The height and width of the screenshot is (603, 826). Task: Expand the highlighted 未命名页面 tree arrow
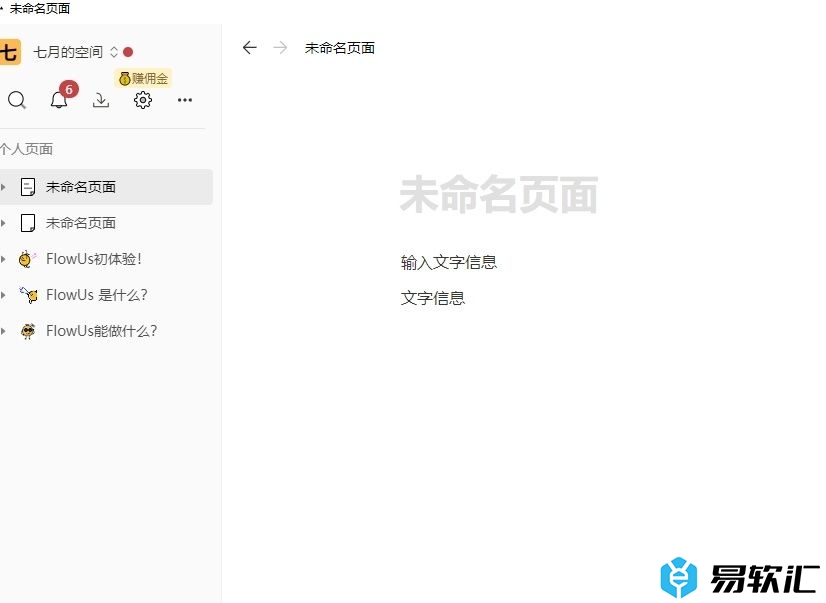3,187
